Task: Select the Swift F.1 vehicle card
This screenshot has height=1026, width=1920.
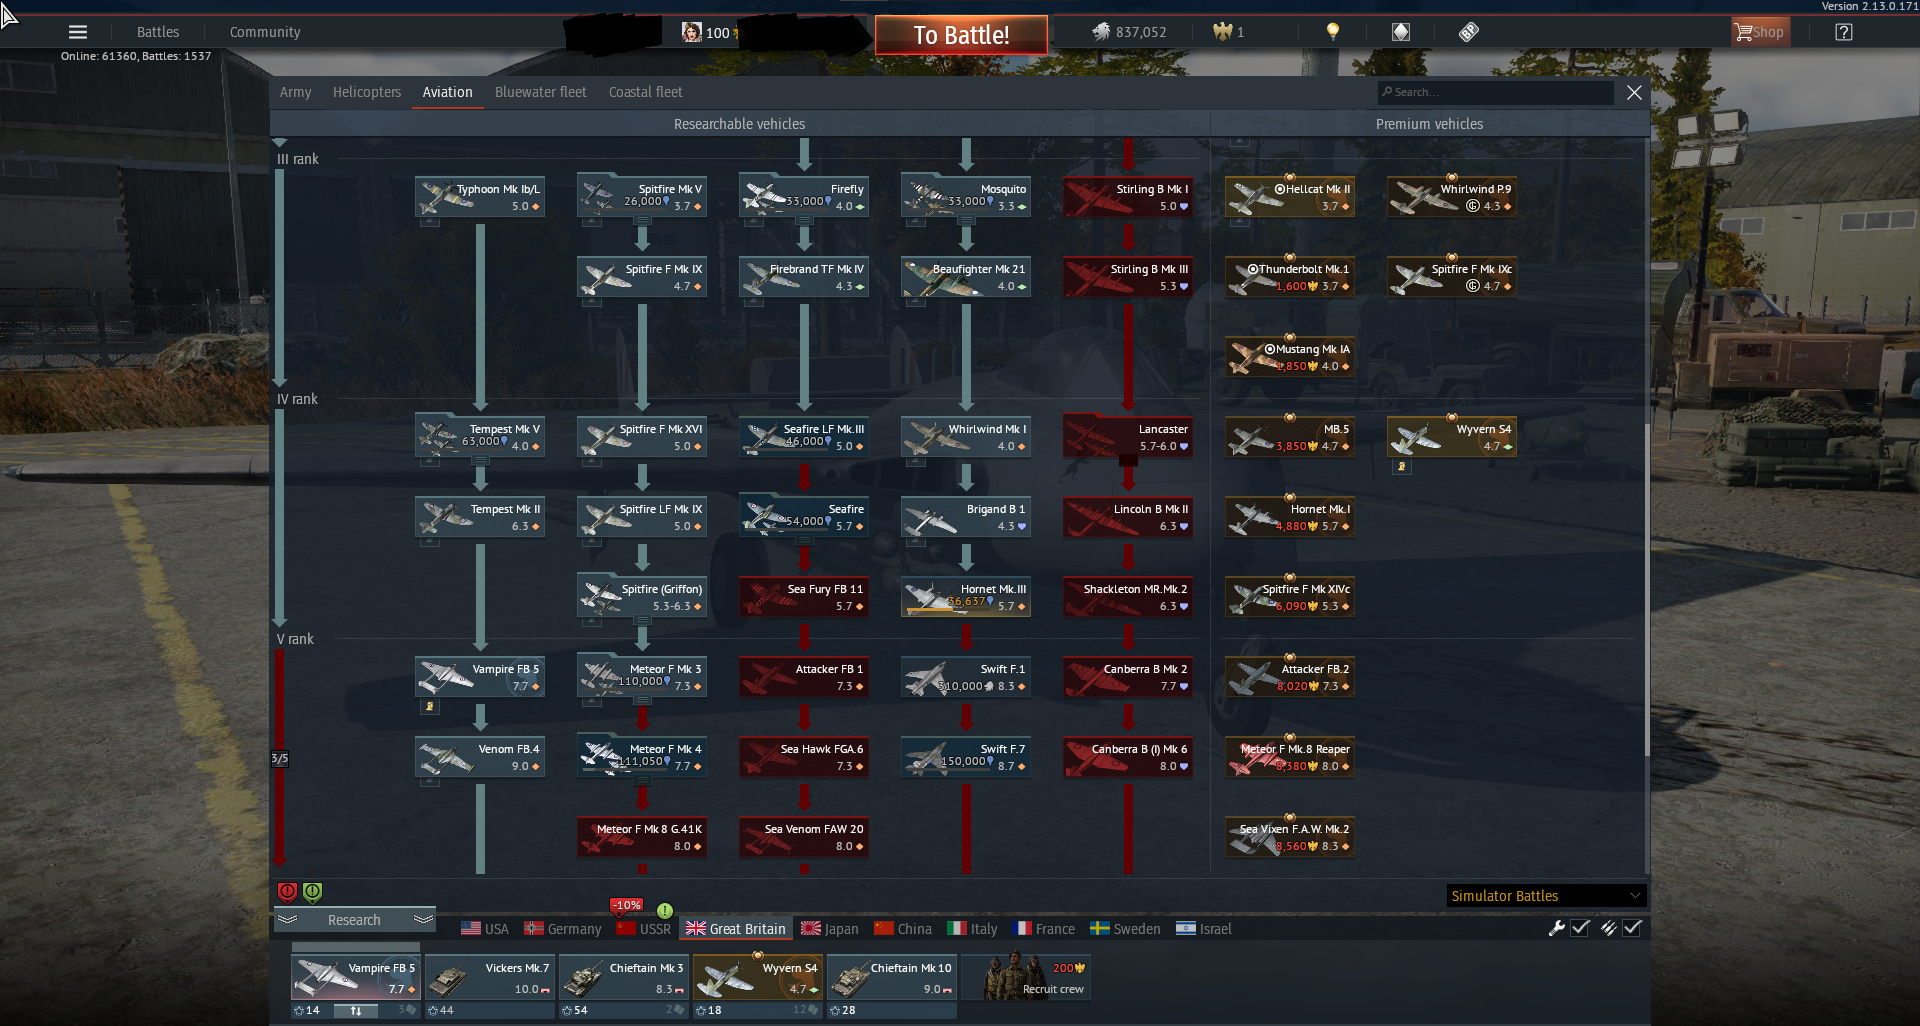Action: (966, 677)
